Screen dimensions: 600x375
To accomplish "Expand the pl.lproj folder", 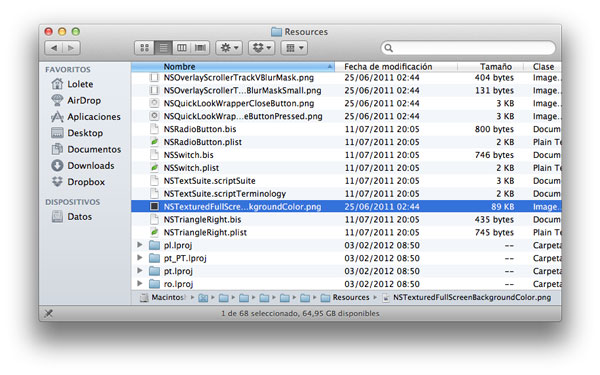I will click(140, 245).
